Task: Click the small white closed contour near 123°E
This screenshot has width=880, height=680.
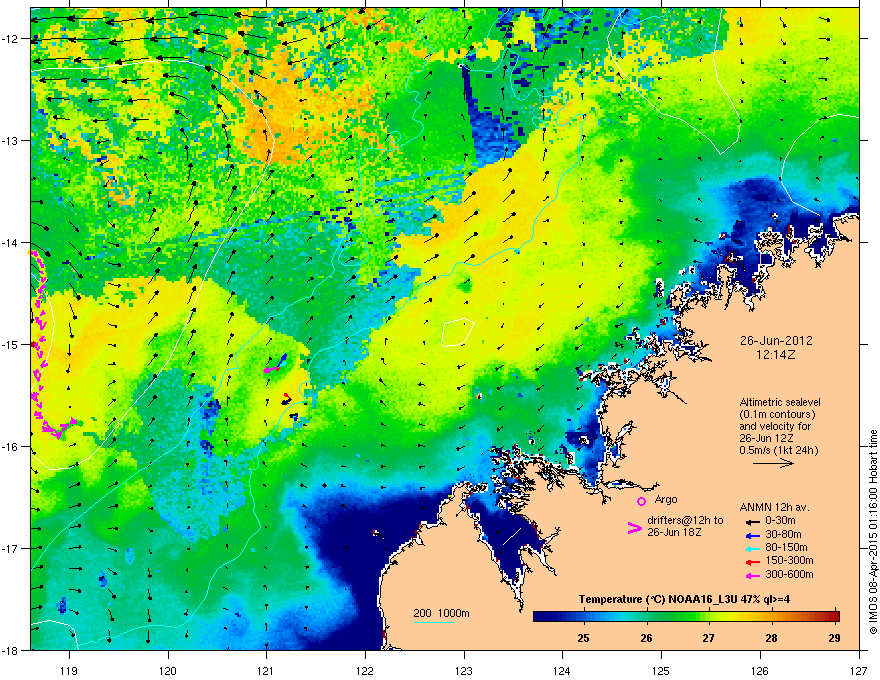Action: [457, 332]
